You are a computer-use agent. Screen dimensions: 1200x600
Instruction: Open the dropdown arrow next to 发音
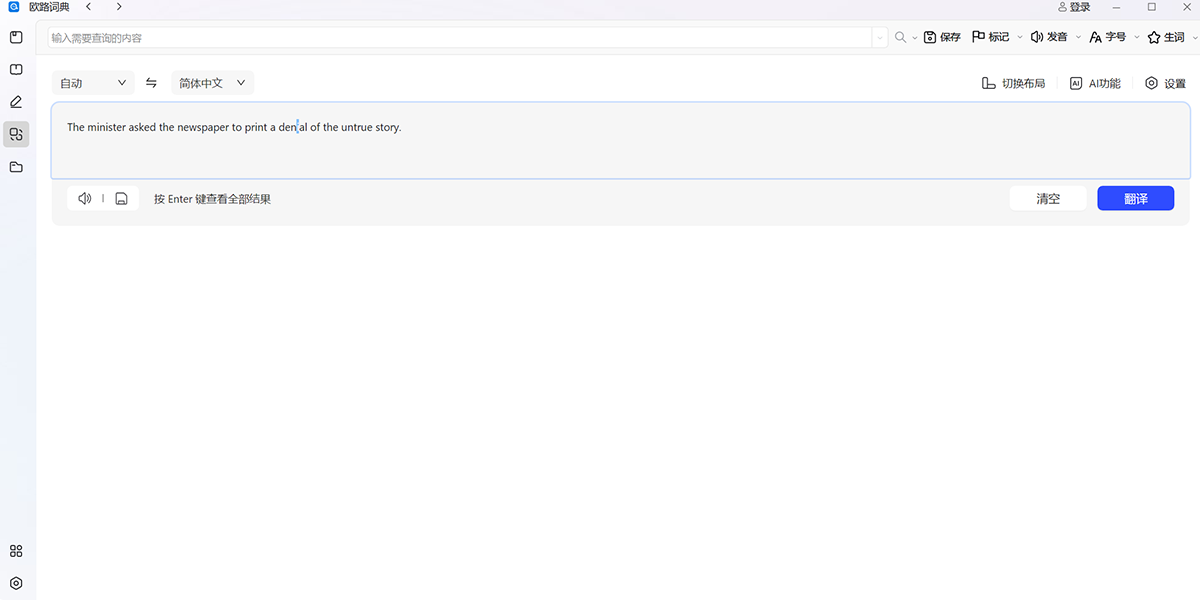click(x=1078, y=37)
